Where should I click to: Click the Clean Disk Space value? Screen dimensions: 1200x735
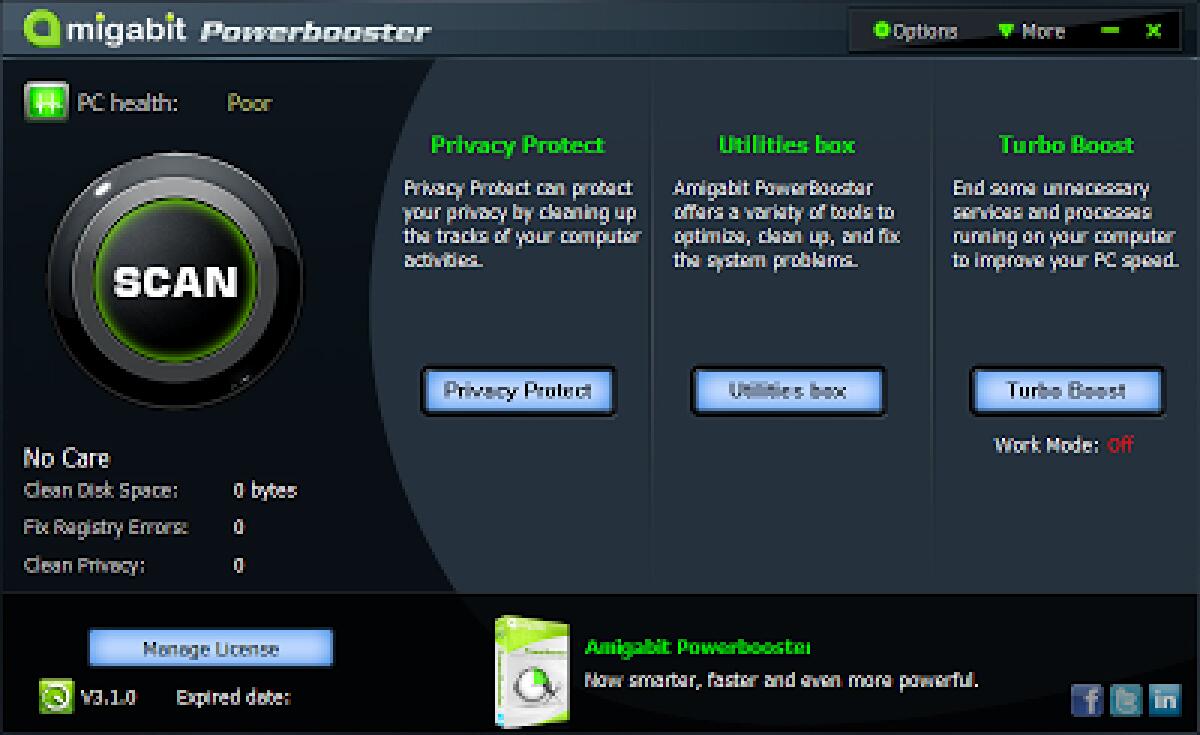pyautogui.click(x=267, y=491)
